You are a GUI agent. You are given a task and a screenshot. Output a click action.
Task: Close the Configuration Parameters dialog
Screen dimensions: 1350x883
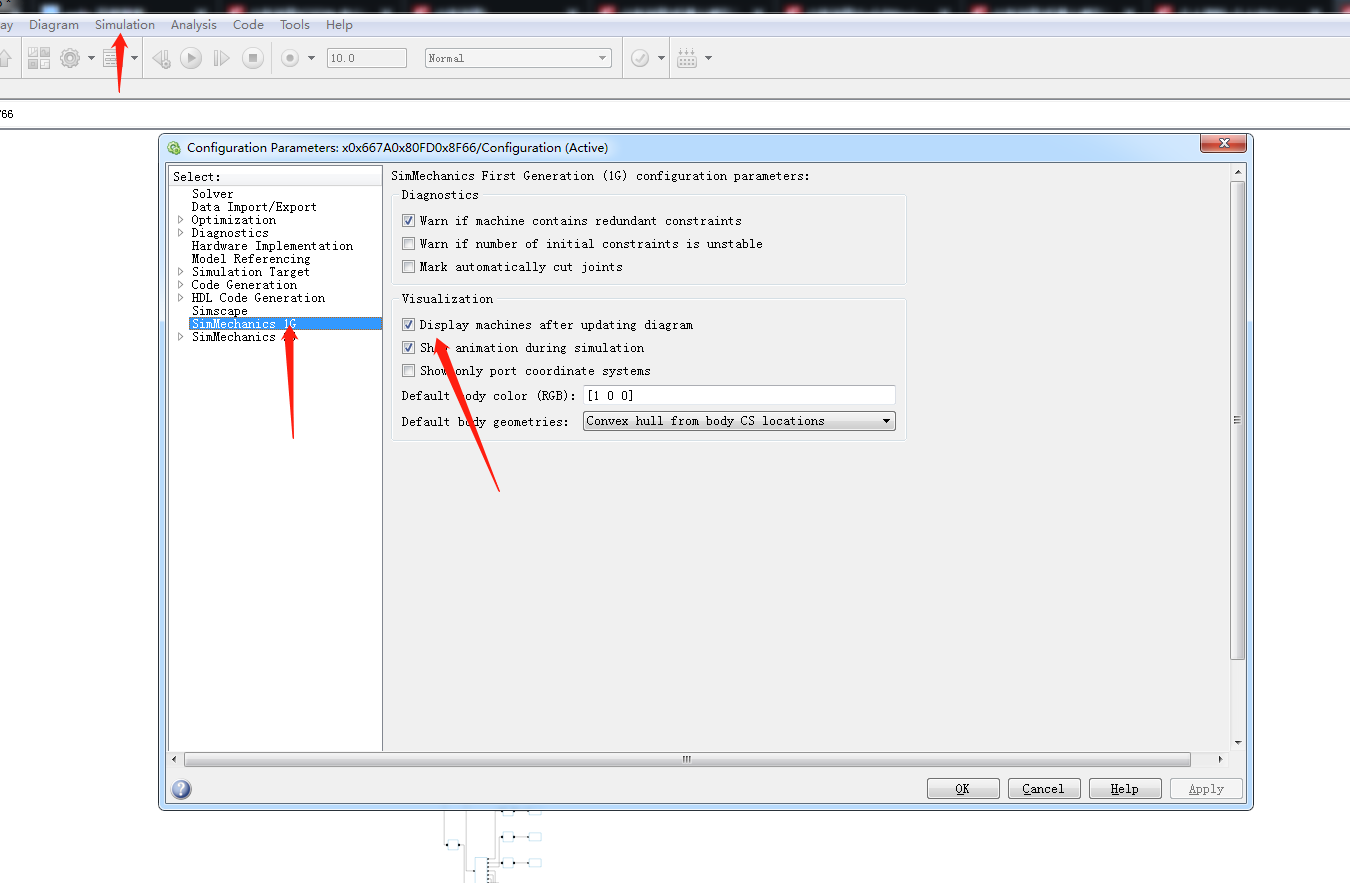point(1224,145)
